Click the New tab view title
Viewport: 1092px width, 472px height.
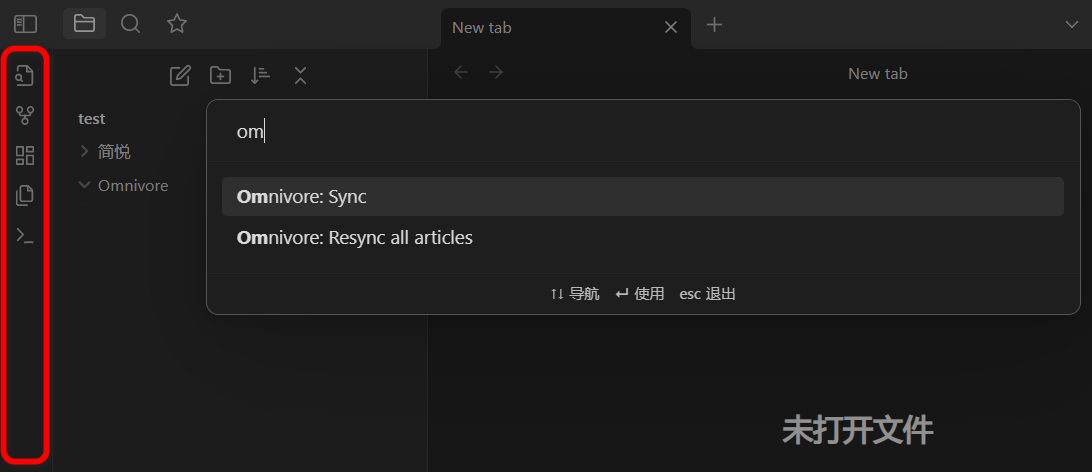(x=878, y=74)
